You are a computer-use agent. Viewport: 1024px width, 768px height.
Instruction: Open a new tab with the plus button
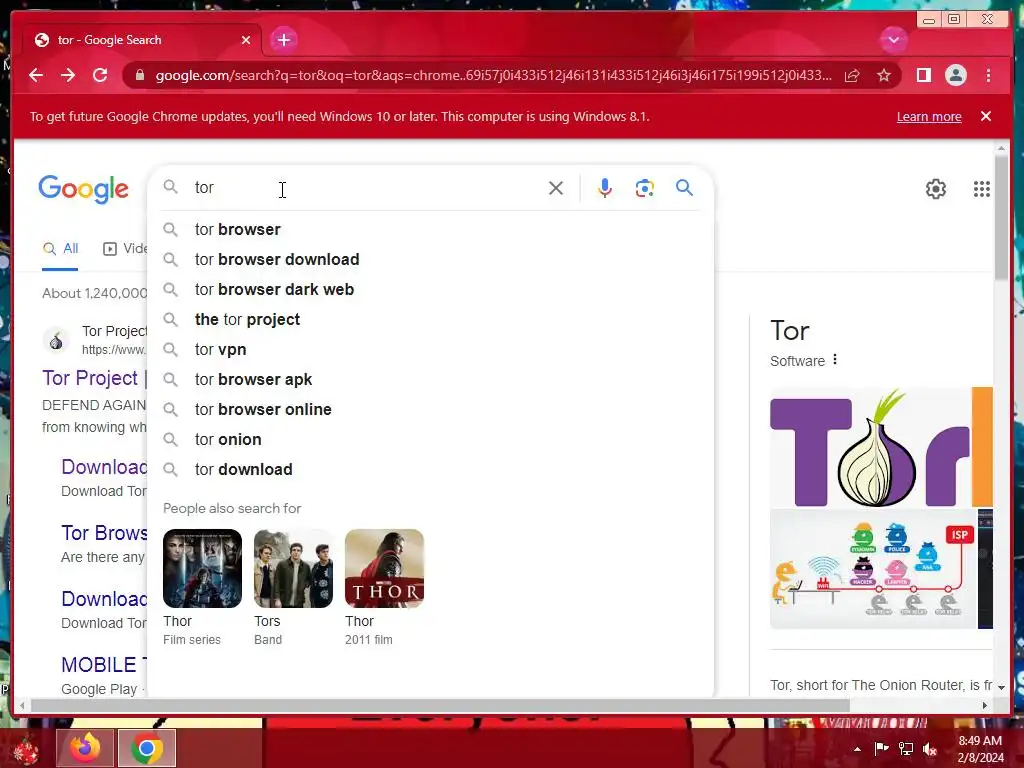(283, 40)
